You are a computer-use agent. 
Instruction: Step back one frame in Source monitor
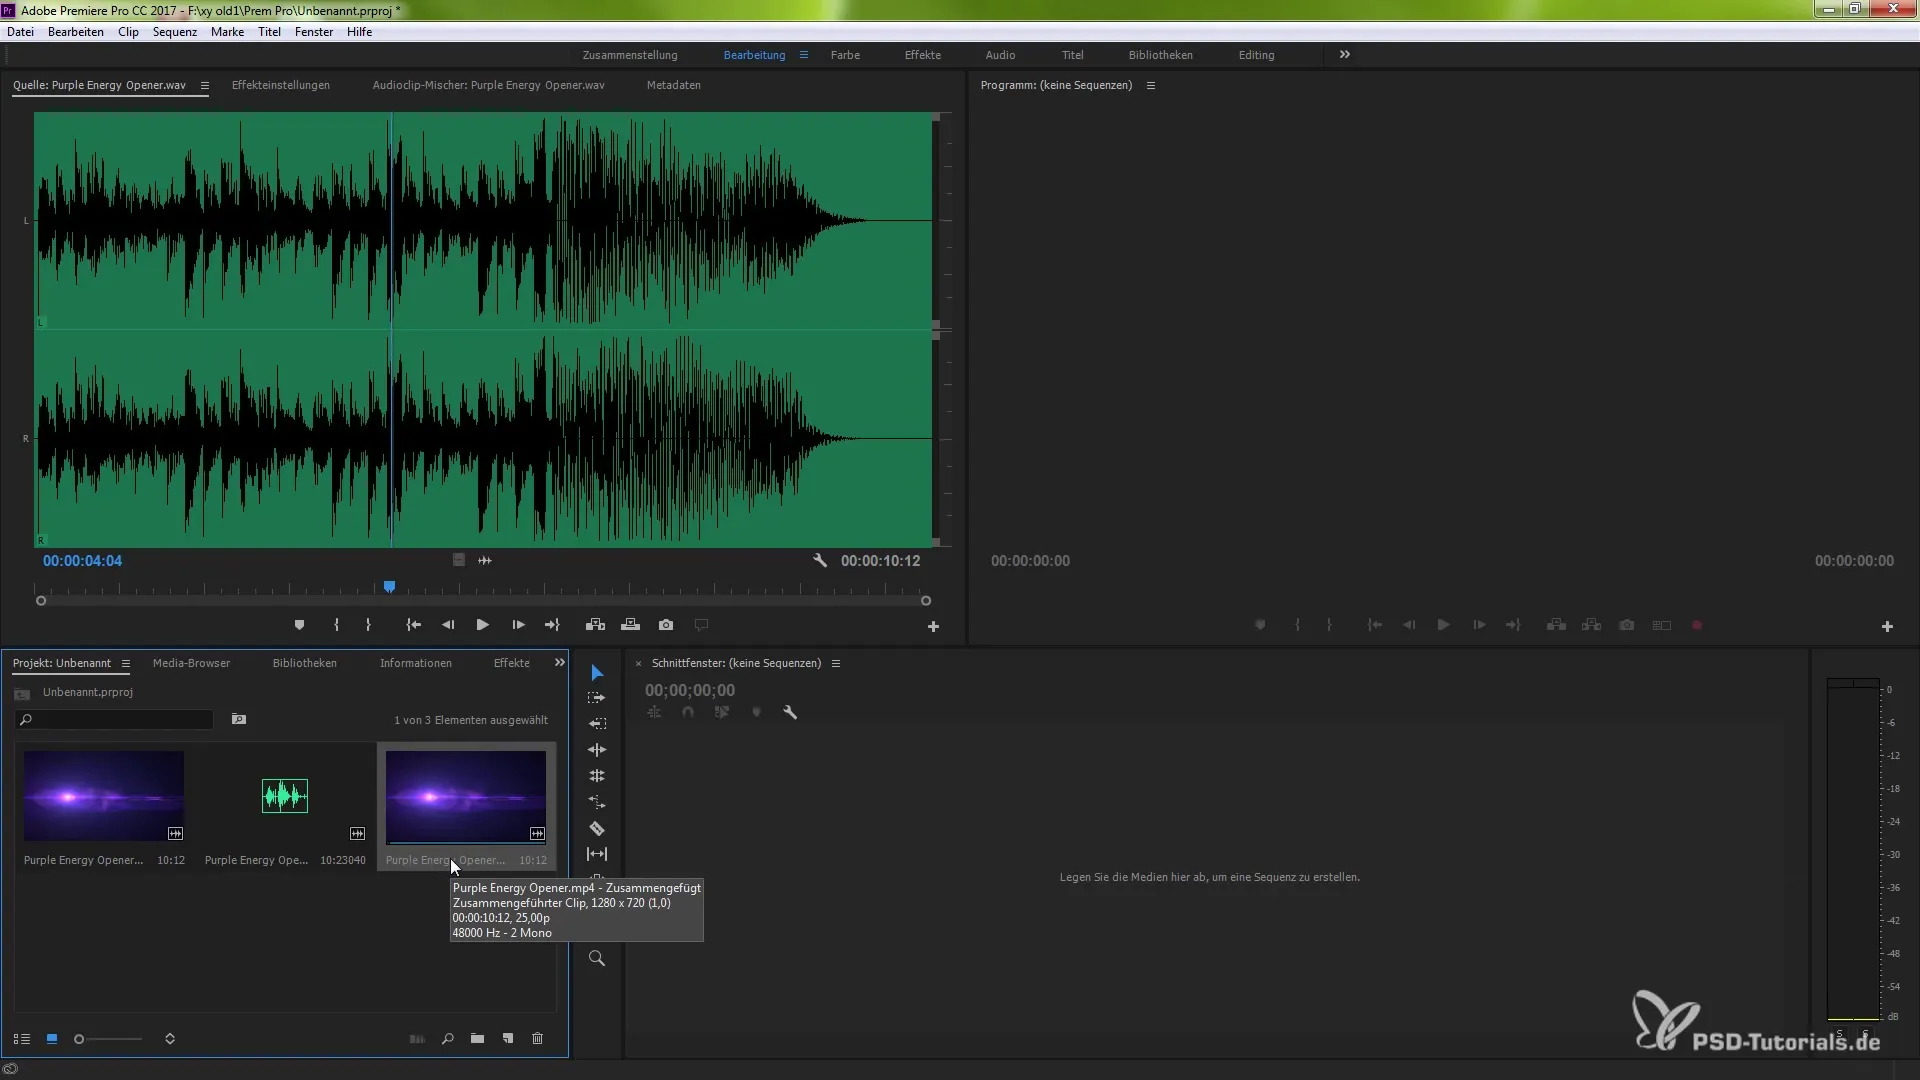coord(448,625)
